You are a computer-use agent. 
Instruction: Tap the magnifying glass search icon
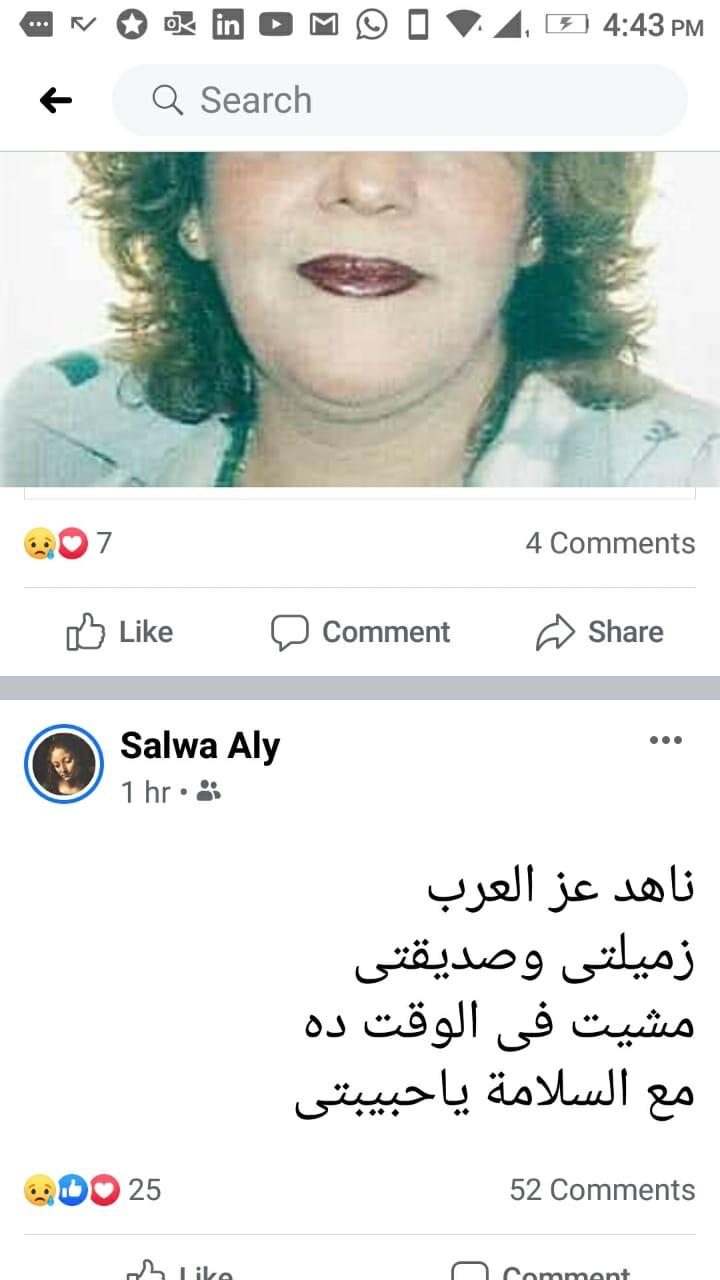[x=167, y=100]
